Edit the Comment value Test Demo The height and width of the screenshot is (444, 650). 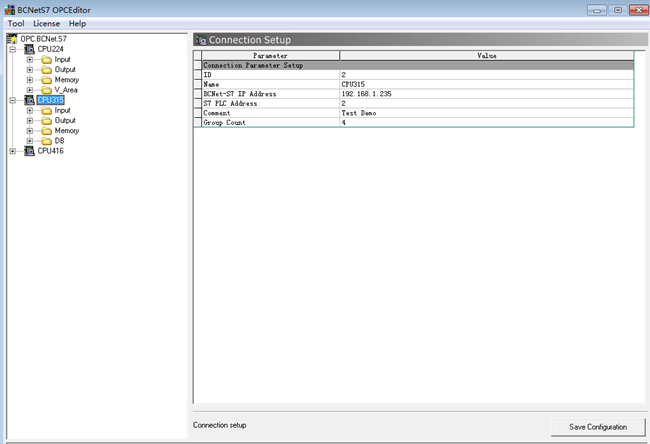(x=487, y=113)
